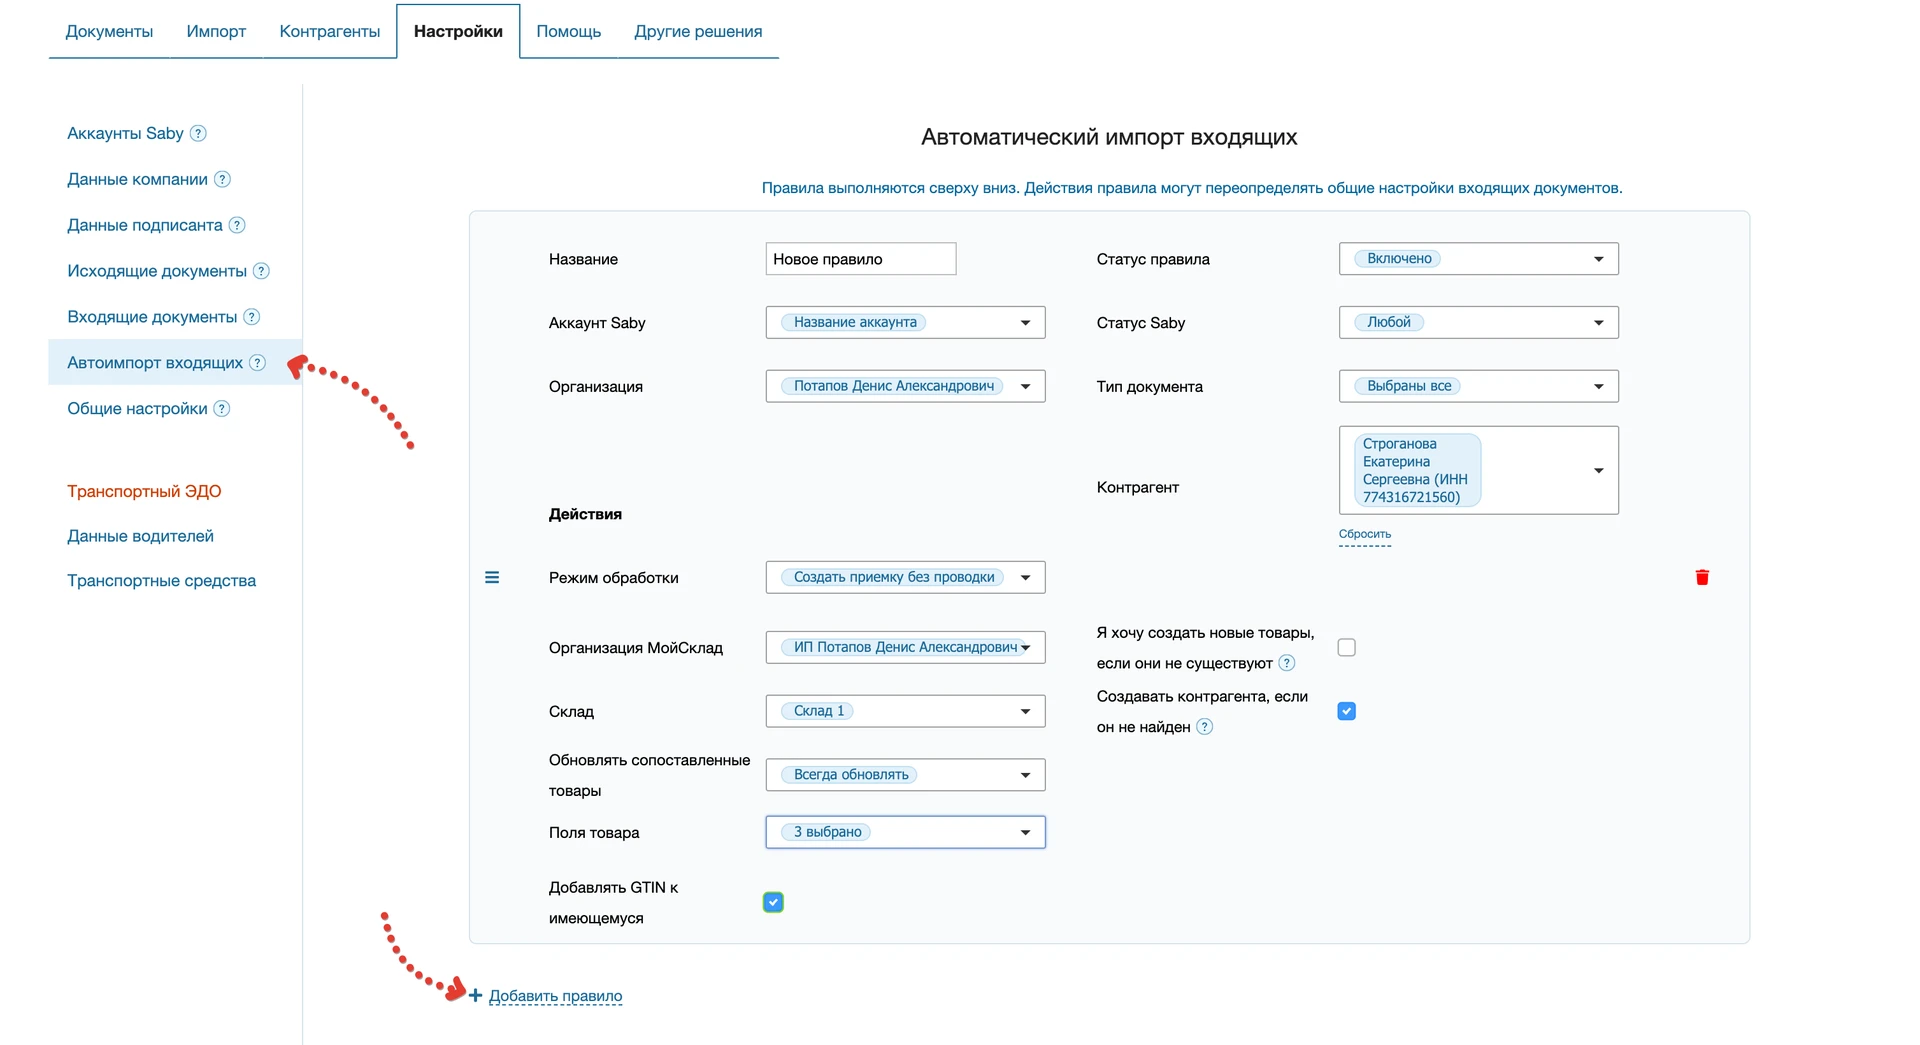Open the Статус правила dropdown

coord(1478,259)
